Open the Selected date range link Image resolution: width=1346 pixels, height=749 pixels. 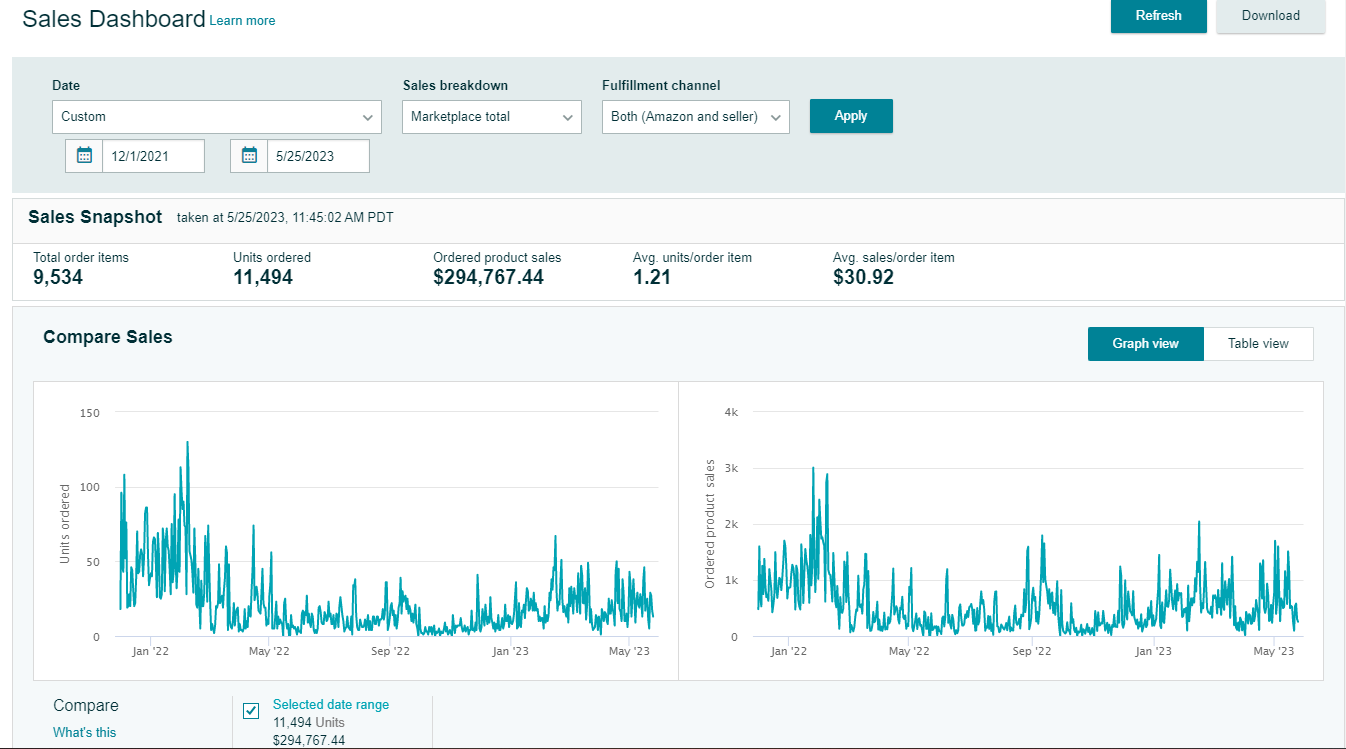pos(331,705)
